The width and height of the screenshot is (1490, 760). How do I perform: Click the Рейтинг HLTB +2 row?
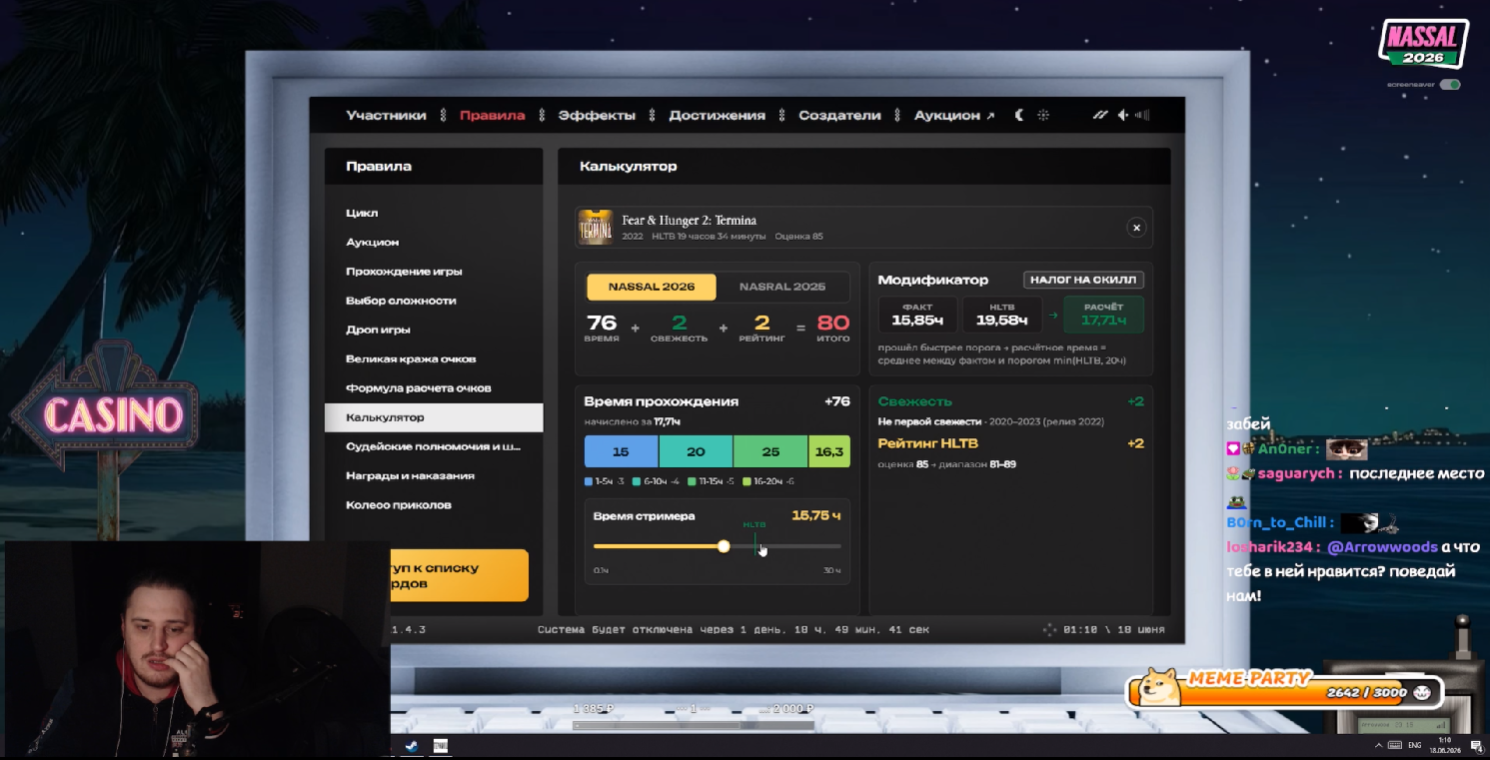(x=1011, y=443)
